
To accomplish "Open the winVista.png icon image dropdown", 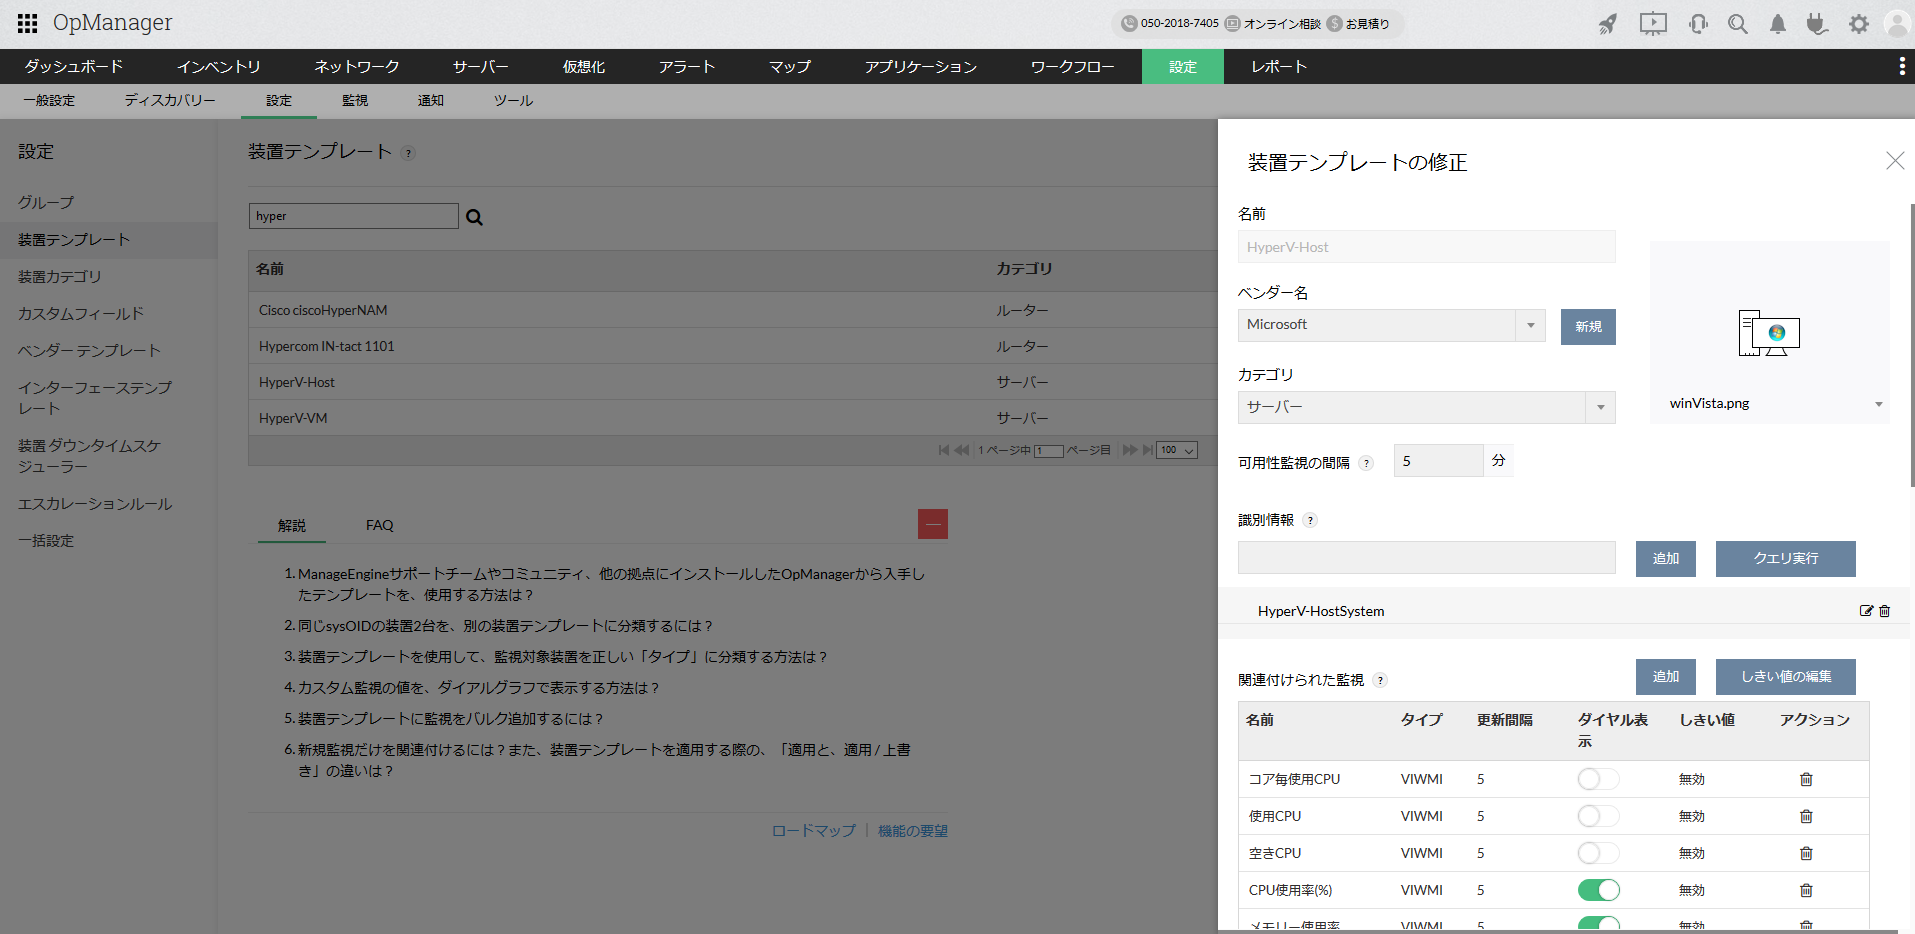I will click(1878, 404).
